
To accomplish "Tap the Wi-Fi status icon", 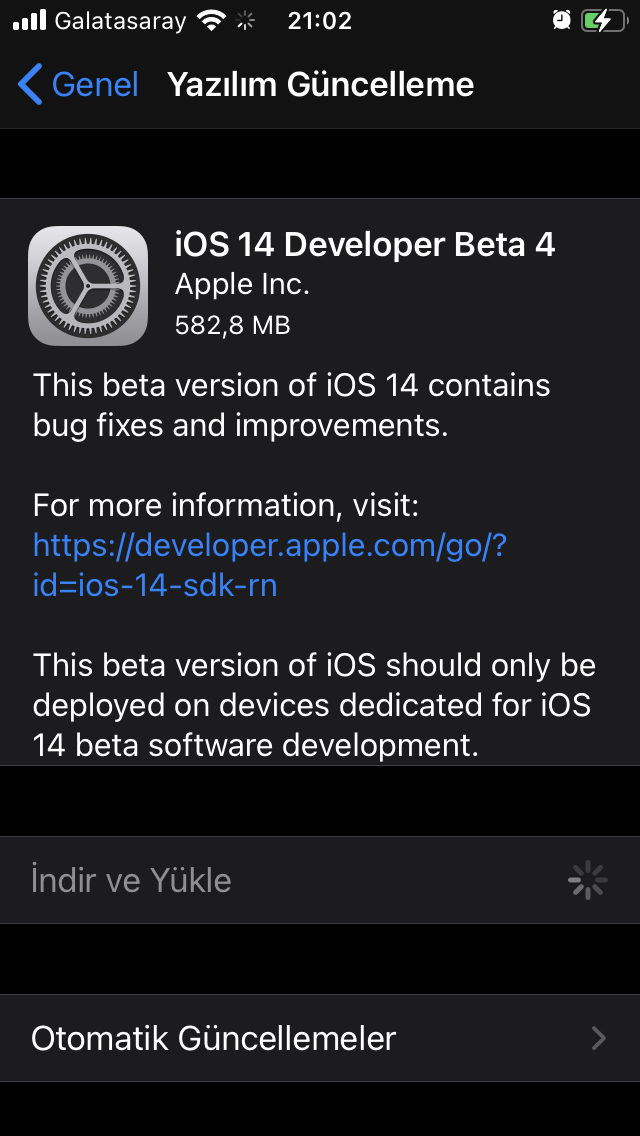I will tap(212, 20).
